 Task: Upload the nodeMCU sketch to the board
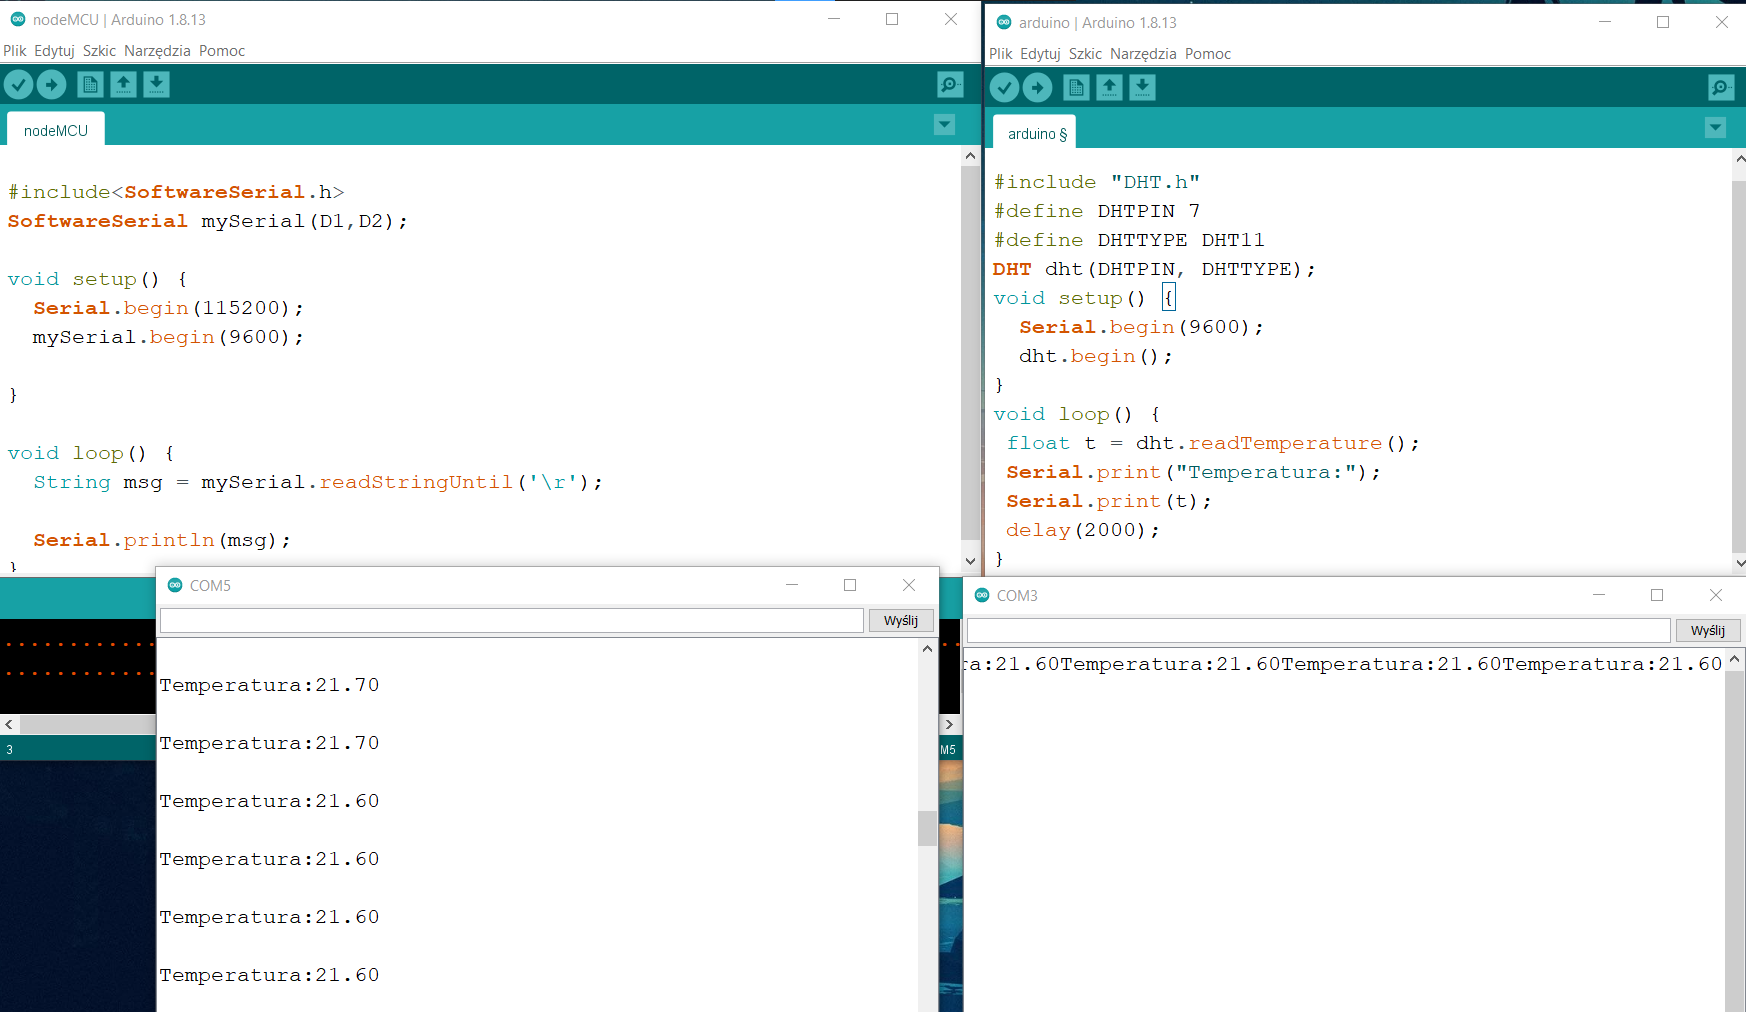(51, 84)
